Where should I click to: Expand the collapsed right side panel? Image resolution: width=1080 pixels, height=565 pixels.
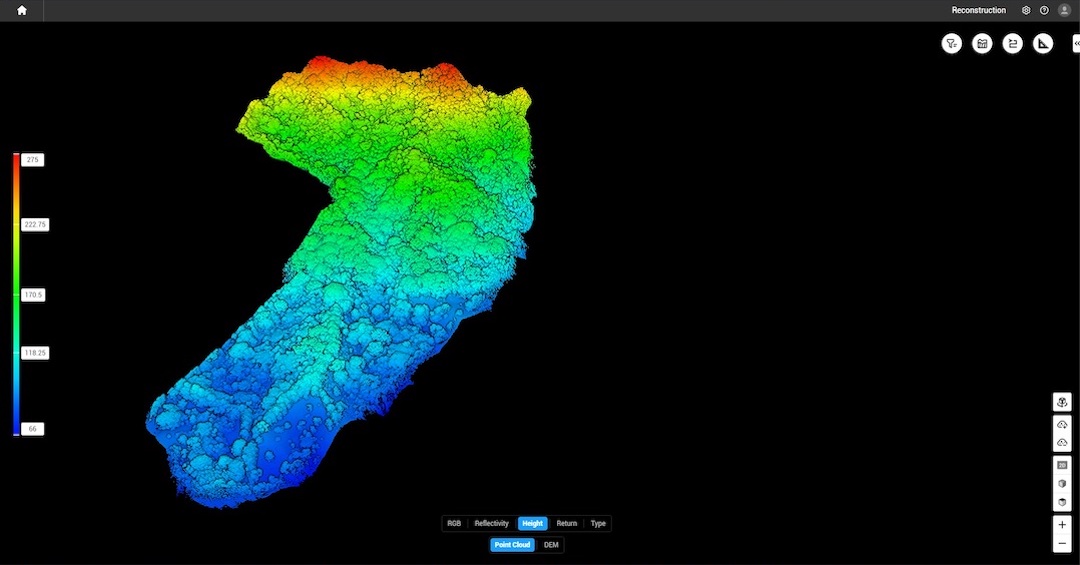[1076, 43]
